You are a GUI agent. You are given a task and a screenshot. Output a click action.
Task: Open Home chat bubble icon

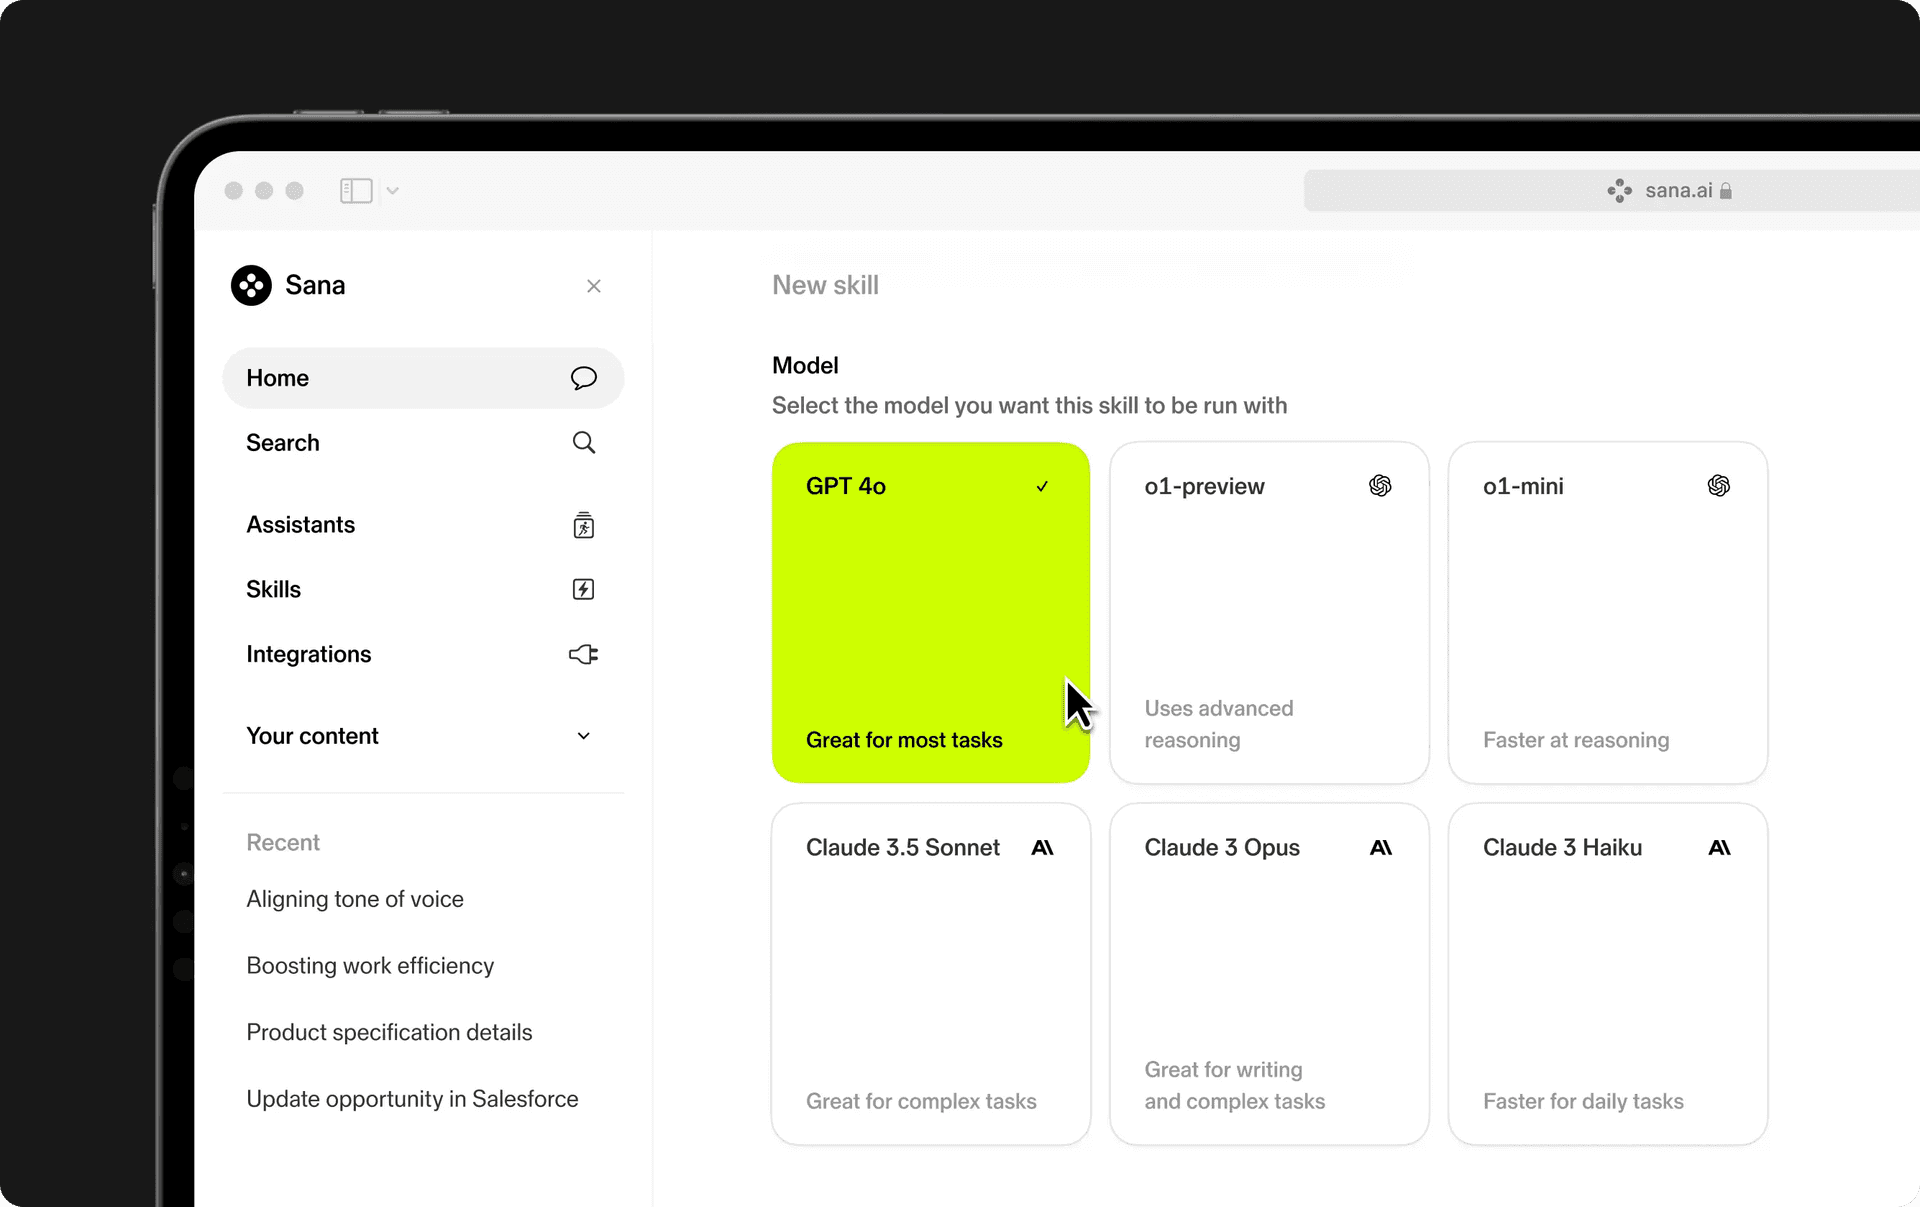pos(584,378)
